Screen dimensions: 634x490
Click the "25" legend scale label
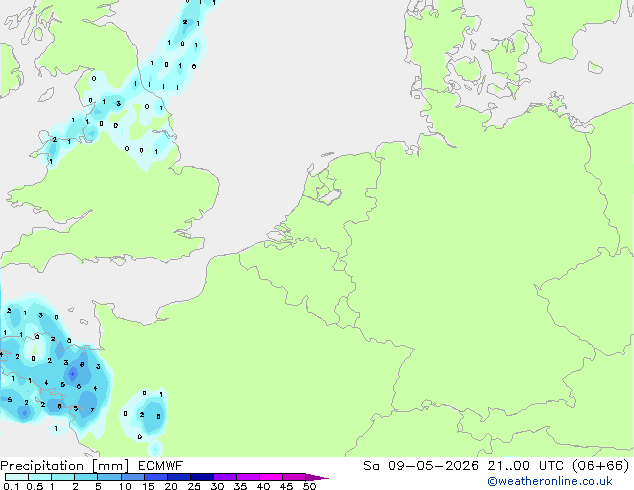[194, 486]
